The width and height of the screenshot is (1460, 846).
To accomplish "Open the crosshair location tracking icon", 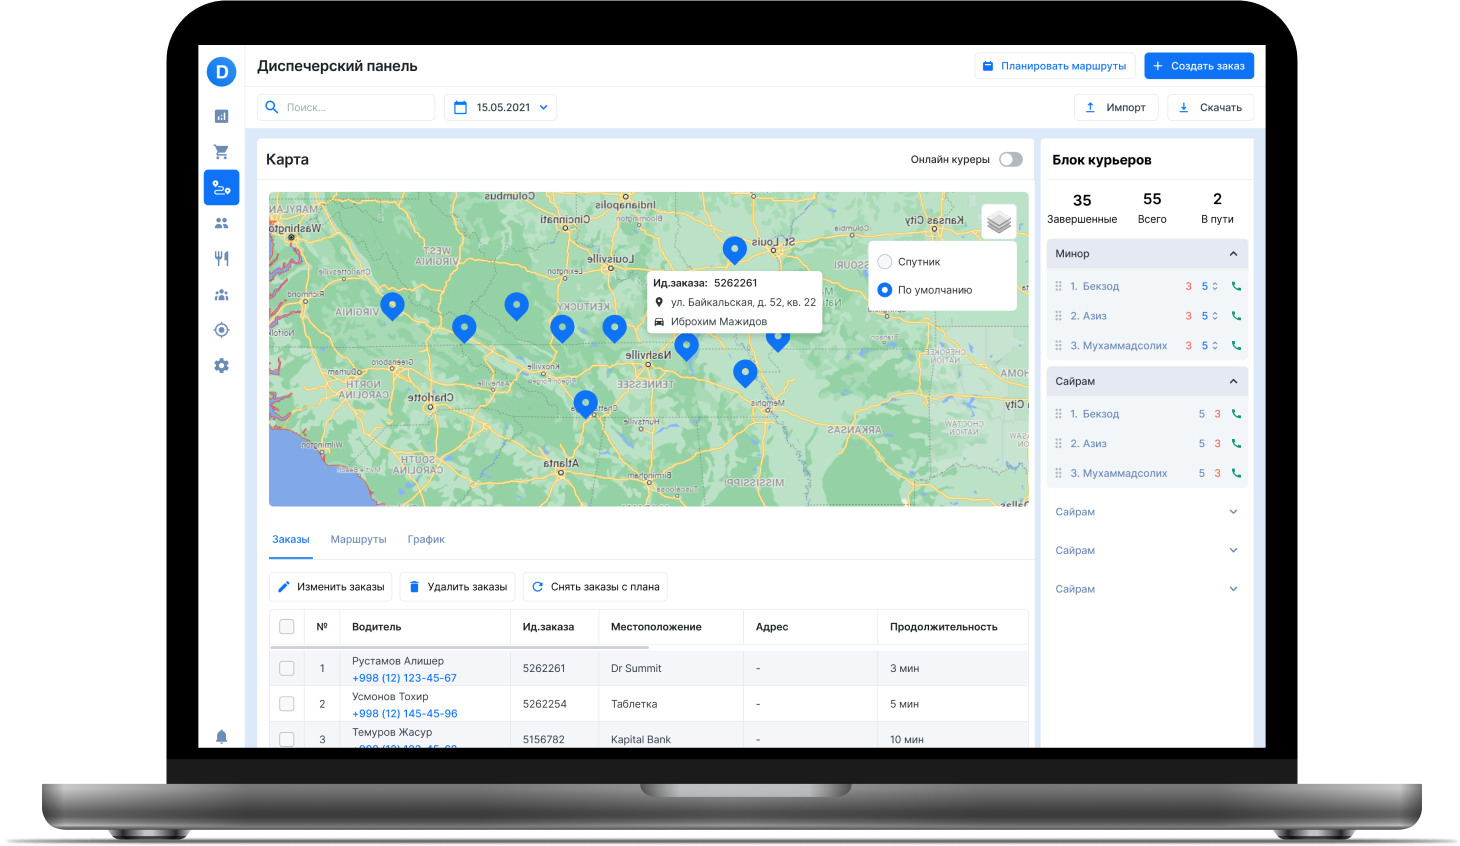I will (221, 330).
